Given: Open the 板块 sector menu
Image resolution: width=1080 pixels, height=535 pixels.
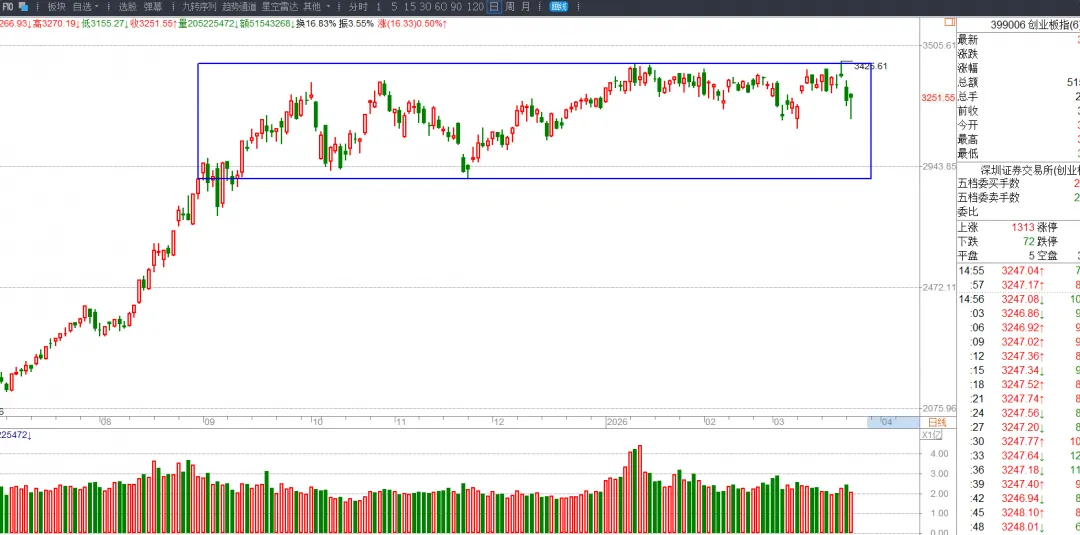Looking at the screenshot, I should [56, 7].
